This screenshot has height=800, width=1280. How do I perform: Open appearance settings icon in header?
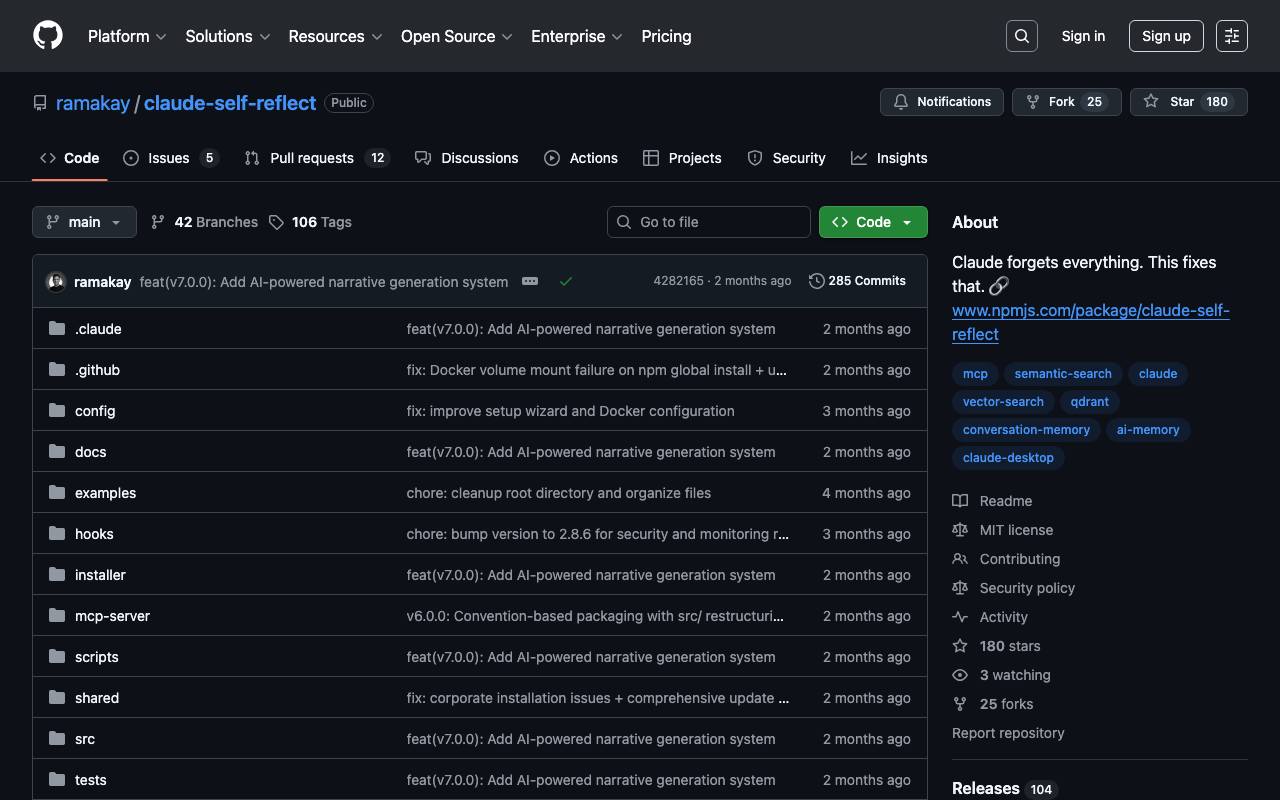pyautogui.click(x=1231, y=36)
